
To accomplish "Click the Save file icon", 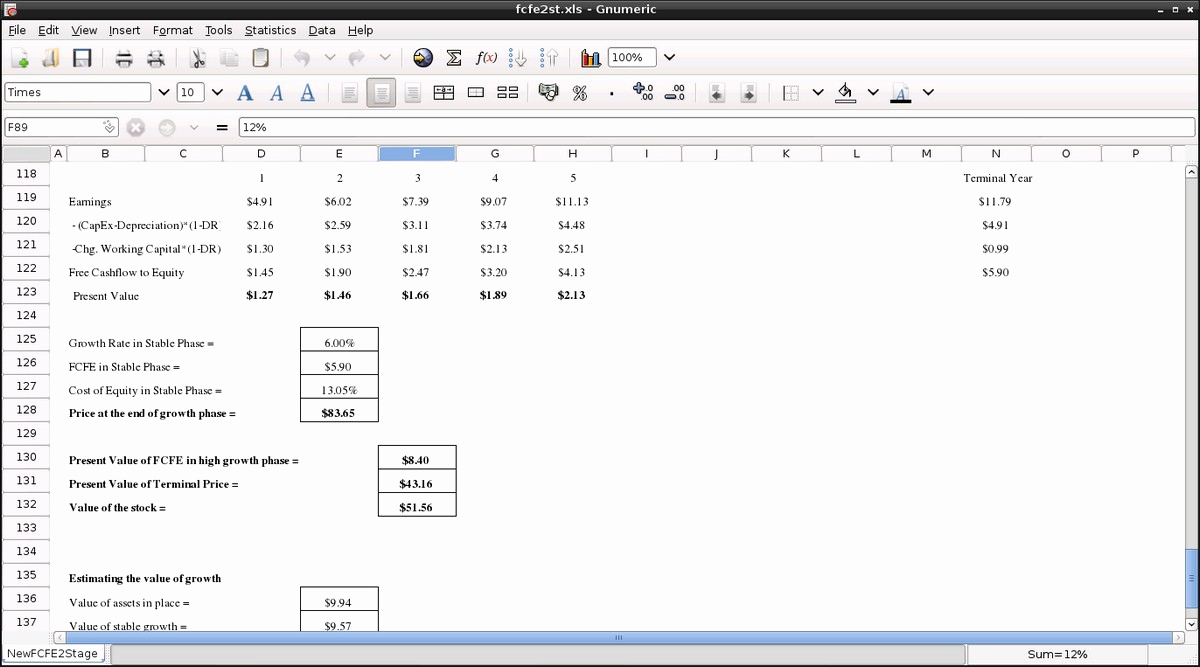I will click(x=82, y=58).
